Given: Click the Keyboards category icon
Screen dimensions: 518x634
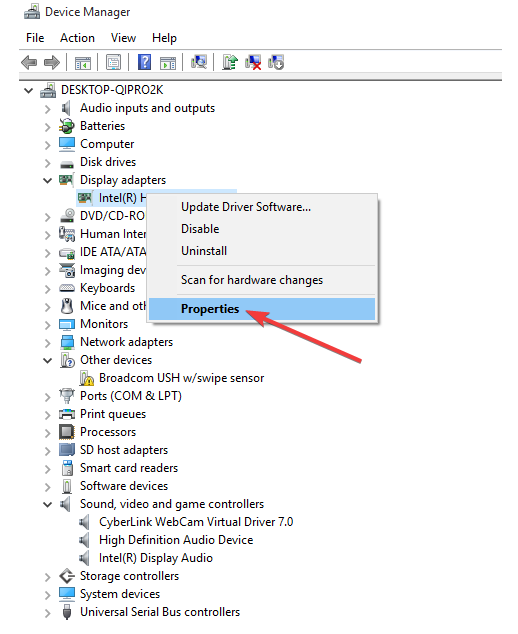Looking at the screenshot, I should pyautogui.click(x=67, y=288).
